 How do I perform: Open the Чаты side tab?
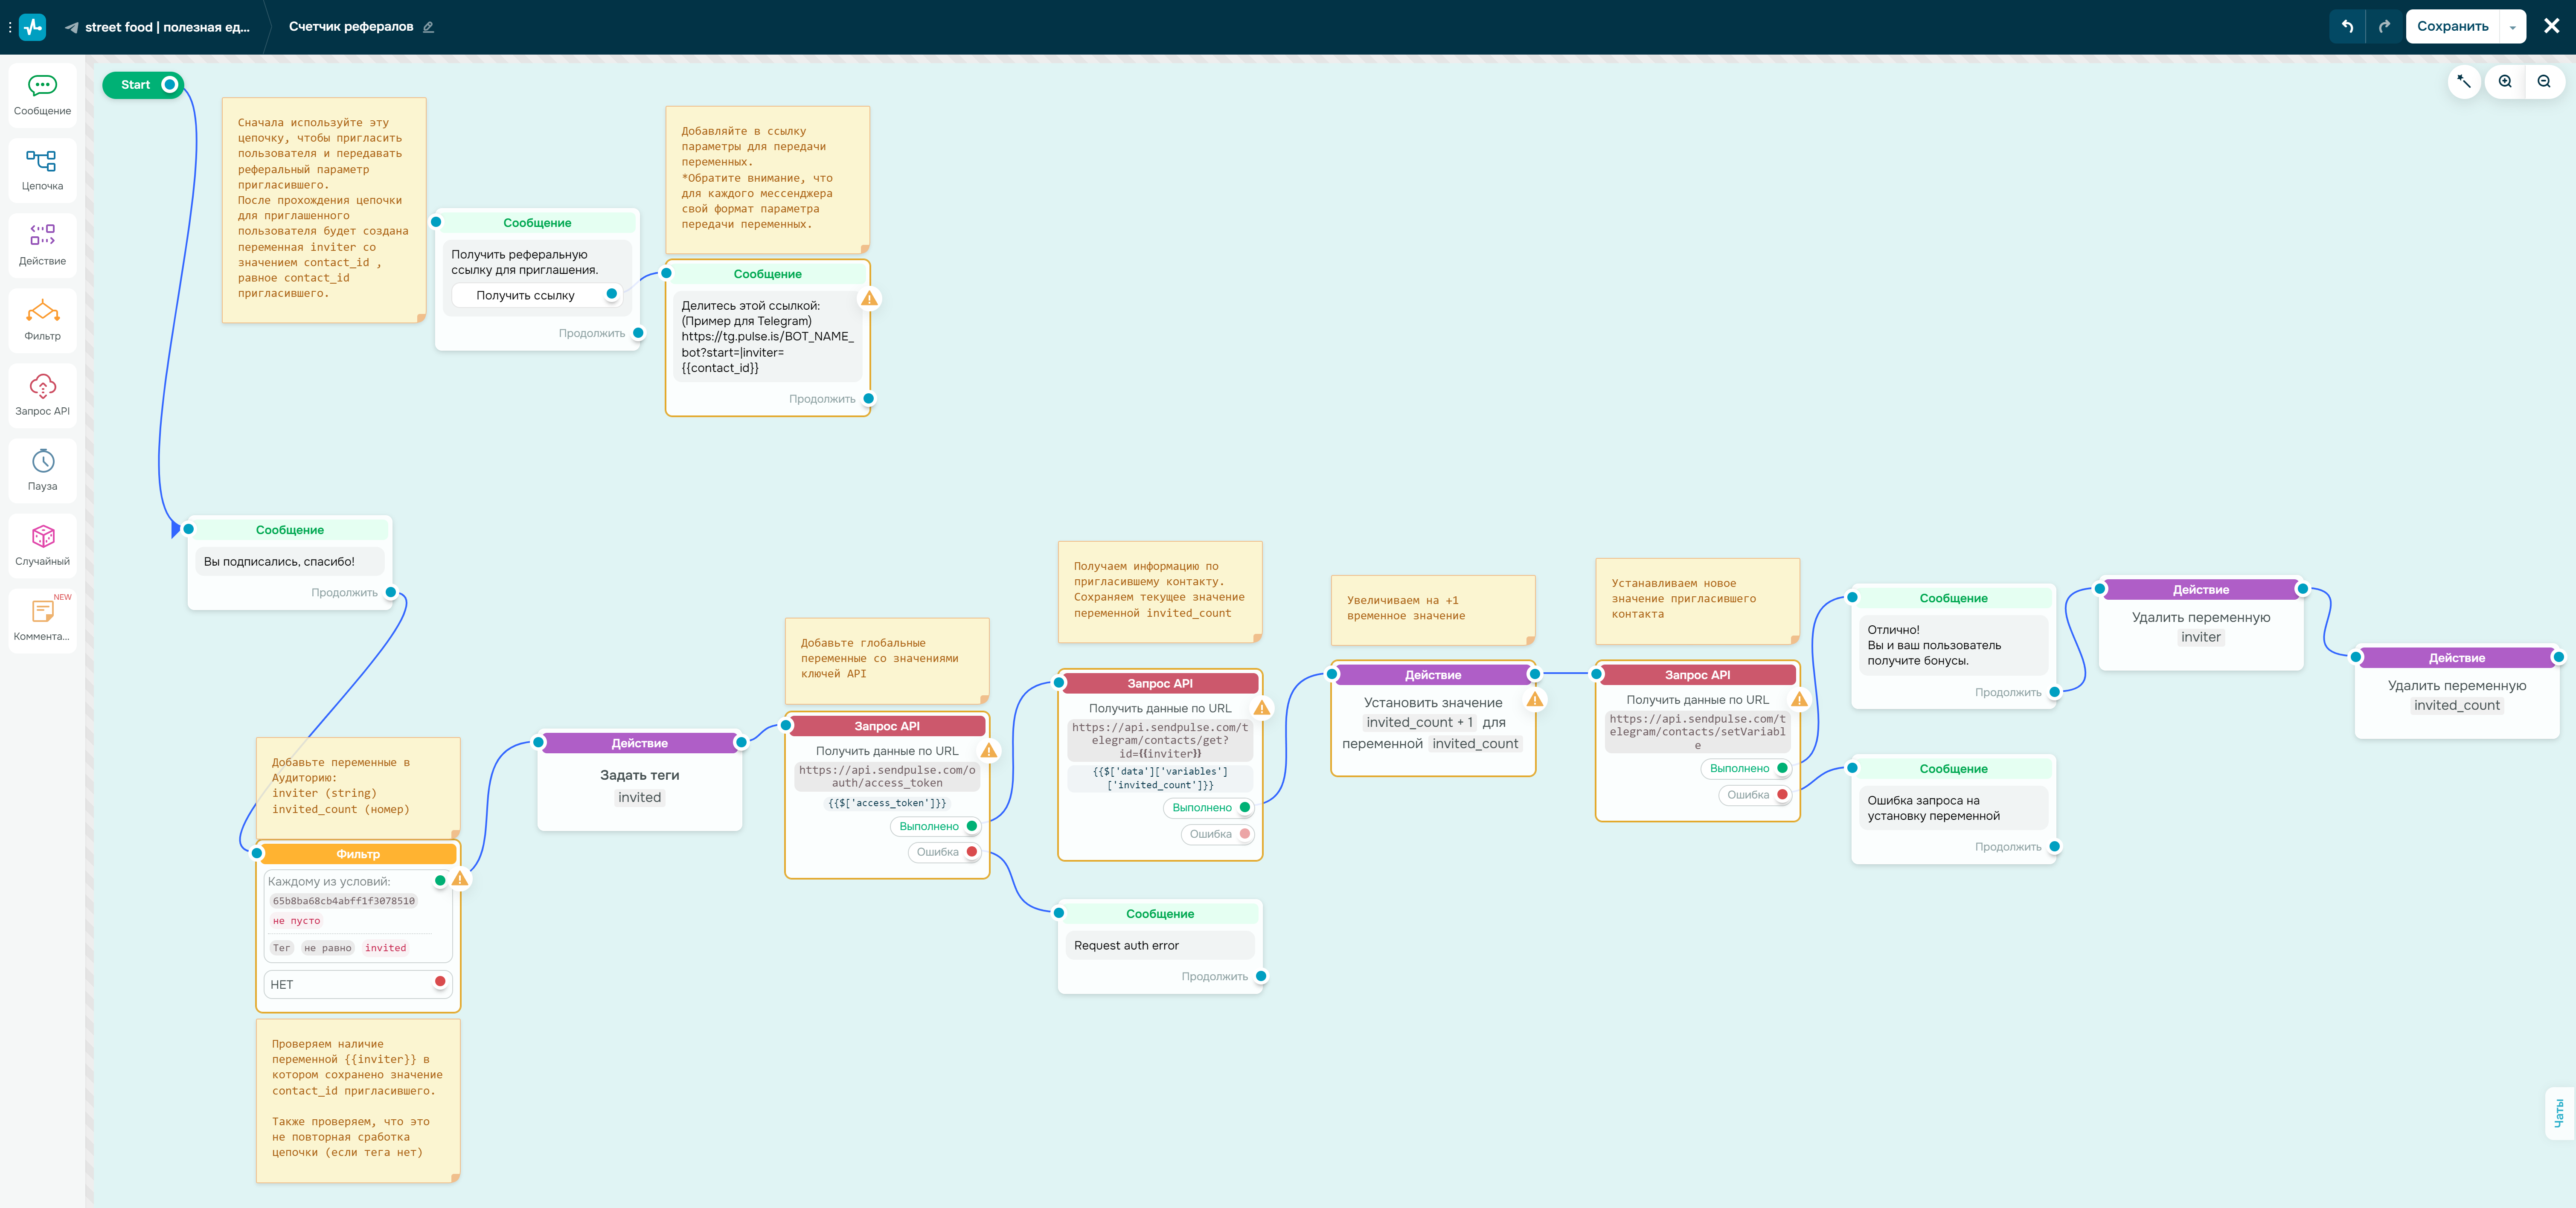pyautogui.click(x=2559, y=1113)
